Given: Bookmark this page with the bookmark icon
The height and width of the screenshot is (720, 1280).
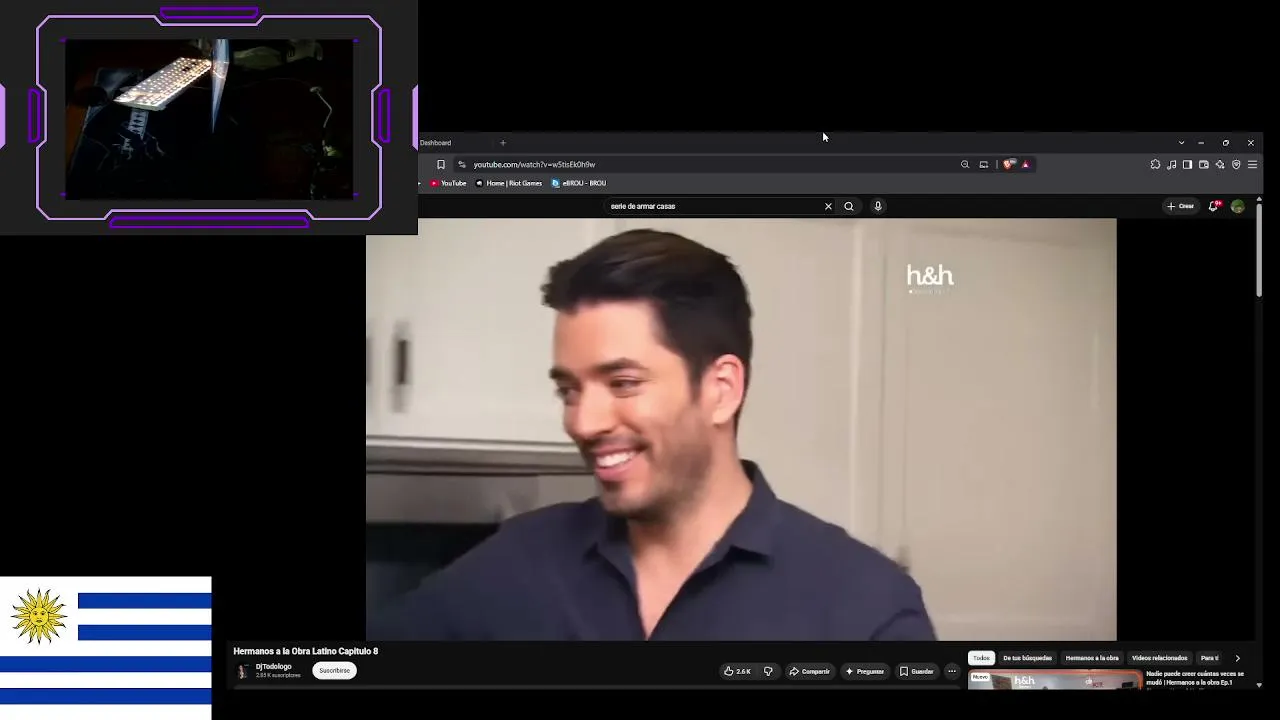Looking at the screenshot, I should [441, 164].
